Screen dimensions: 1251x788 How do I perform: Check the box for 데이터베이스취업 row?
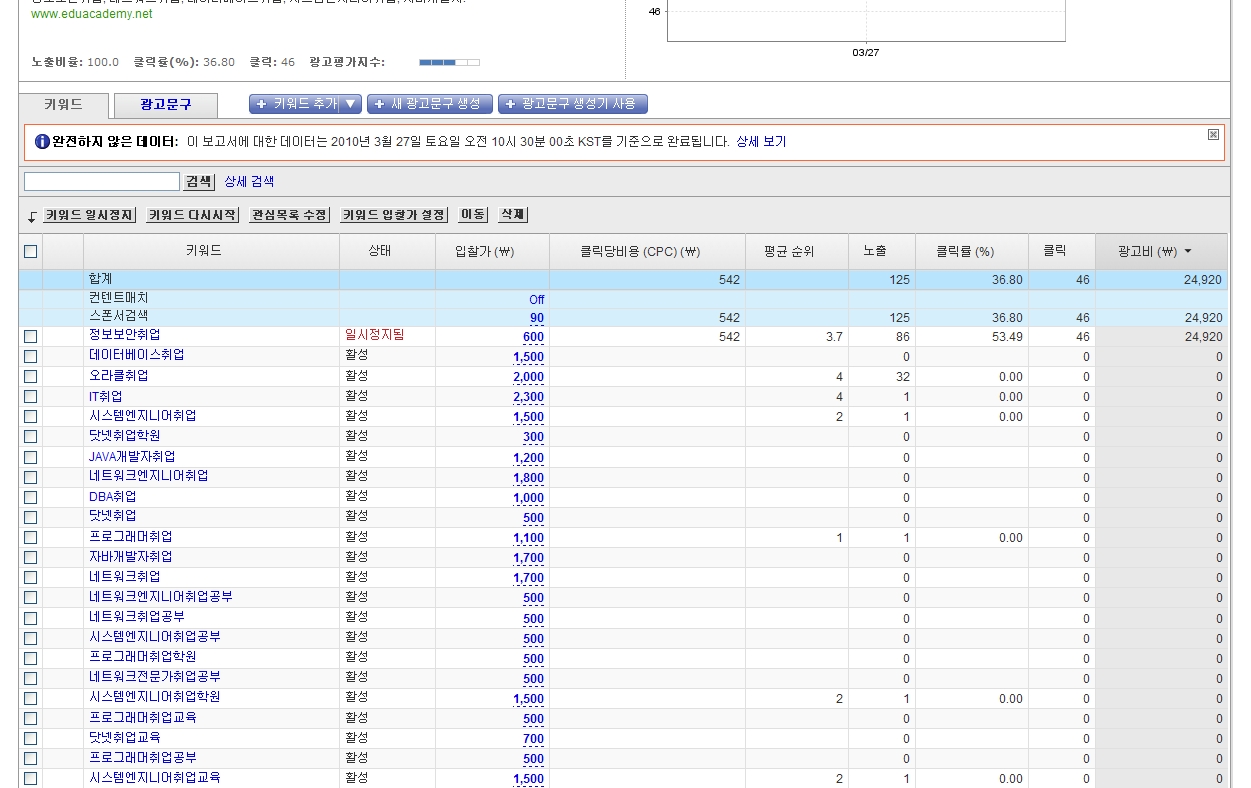(30, 357)
